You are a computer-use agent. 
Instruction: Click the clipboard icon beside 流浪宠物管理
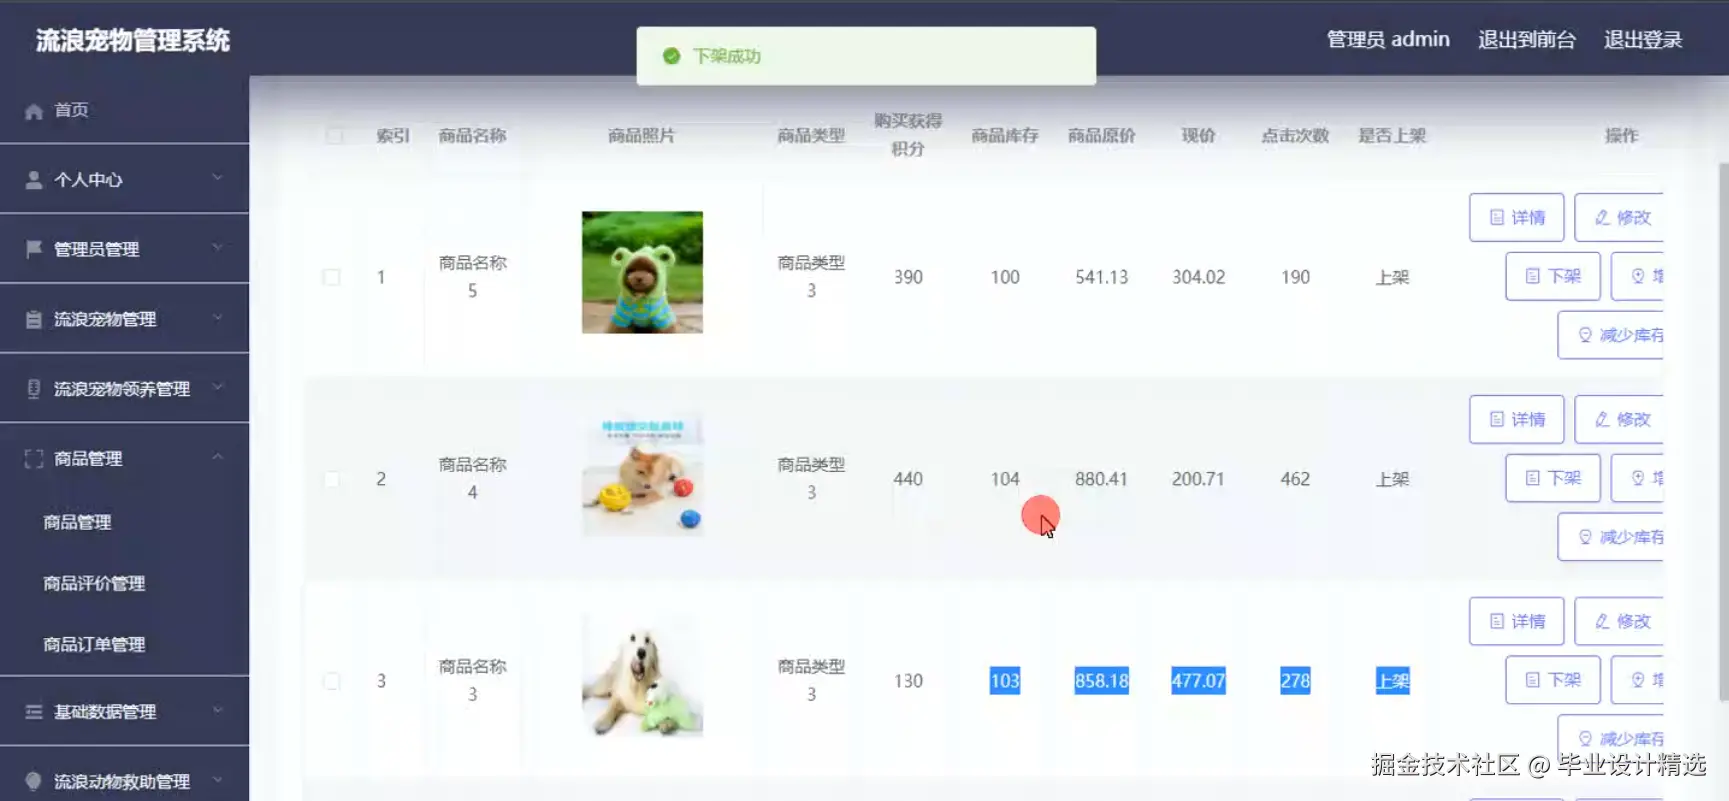tap(34, 319)
